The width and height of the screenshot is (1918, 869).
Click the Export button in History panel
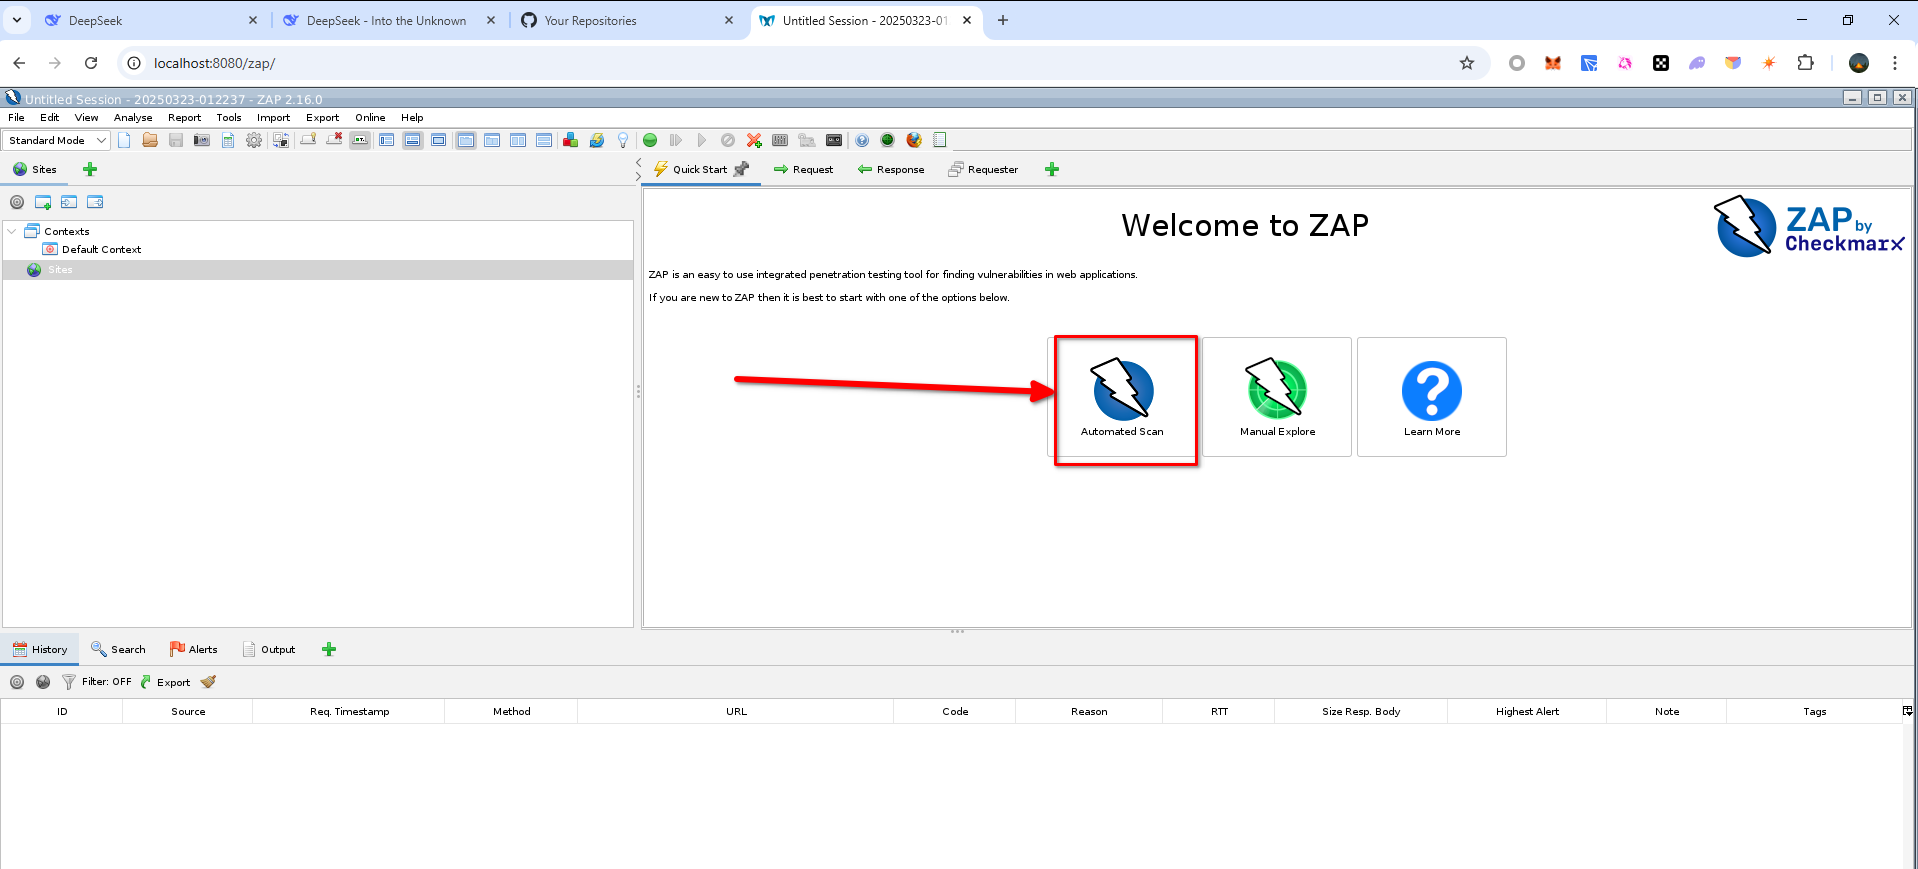coord(166,682)
